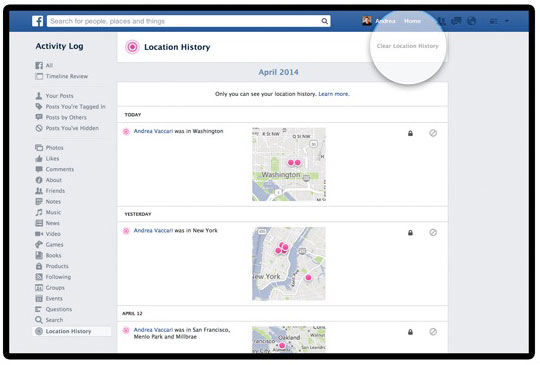Go to Home in the top bar
Image resolution: width=540 pixels, height=365 pixels.
tap(412, 21)
